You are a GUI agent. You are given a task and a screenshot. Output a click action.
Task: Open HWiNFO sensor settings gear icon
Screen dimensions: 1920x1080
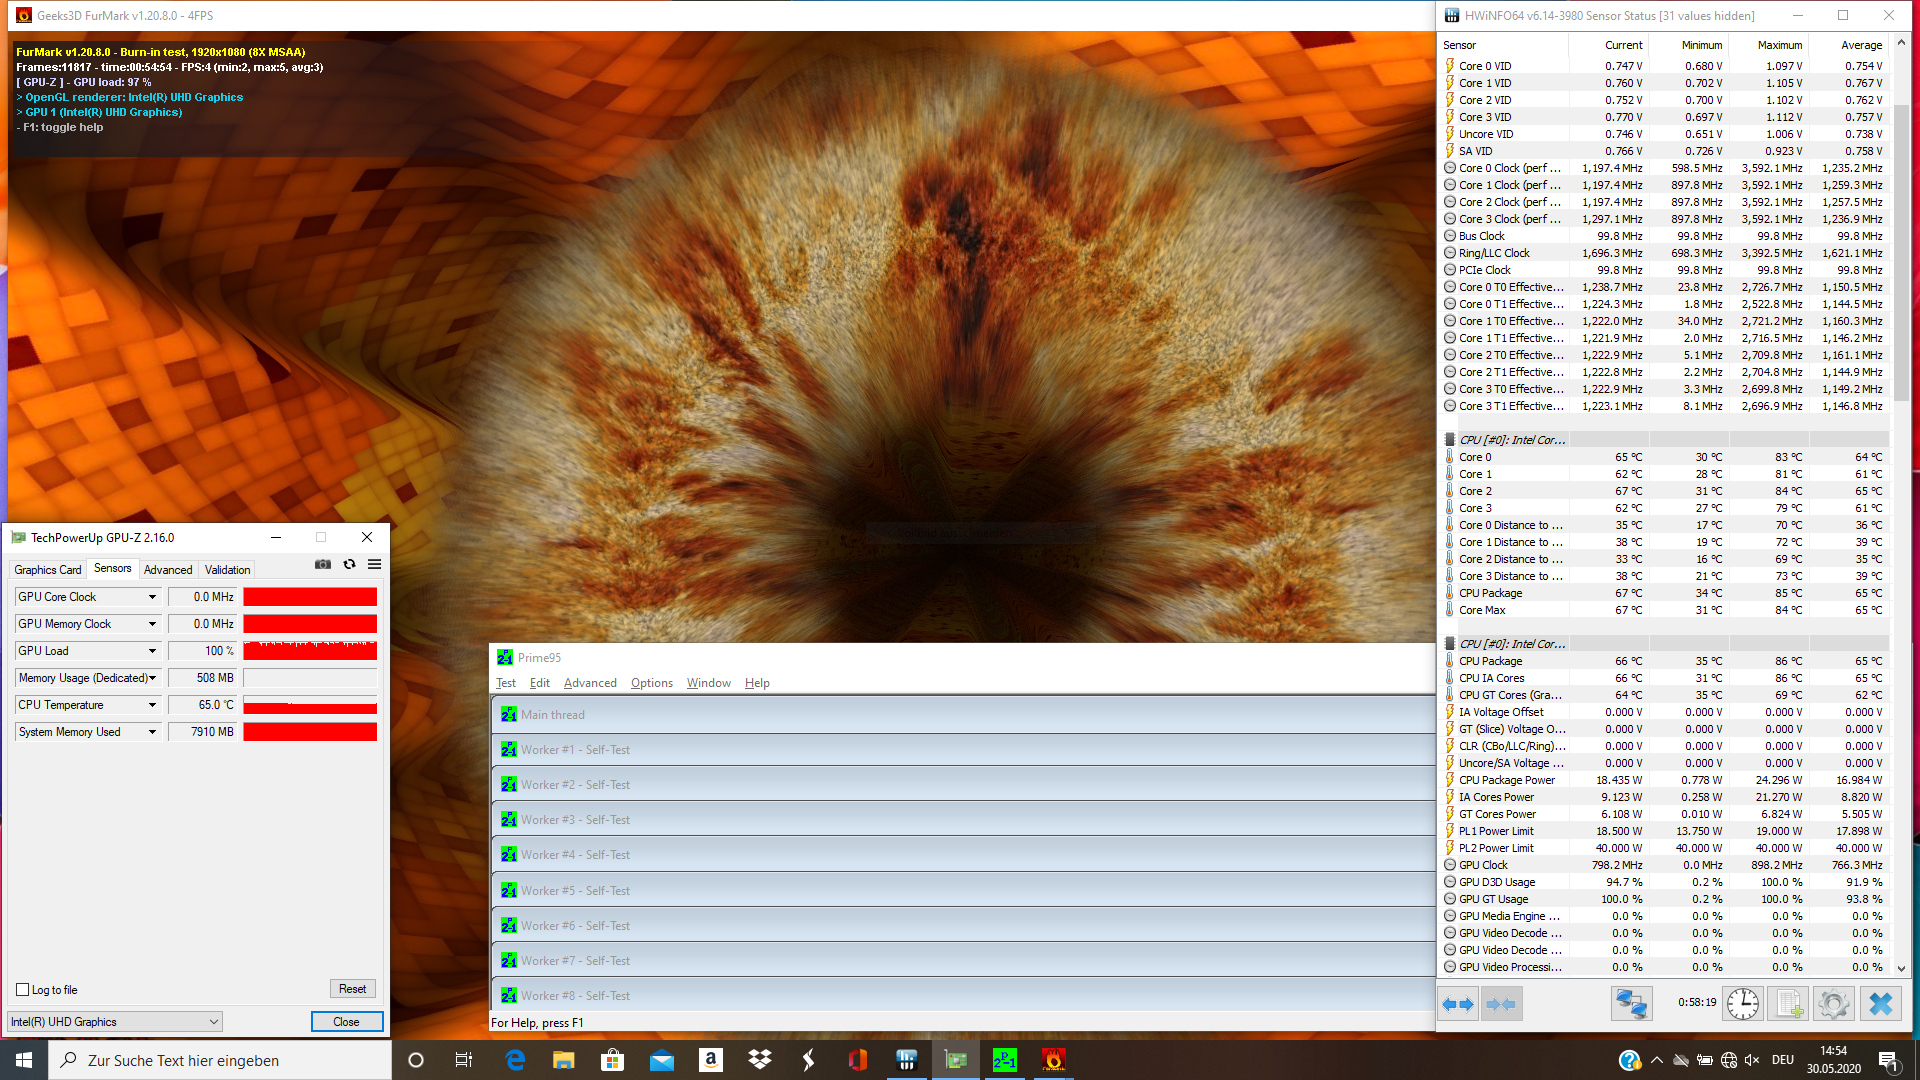[x=1834, y=1004]
